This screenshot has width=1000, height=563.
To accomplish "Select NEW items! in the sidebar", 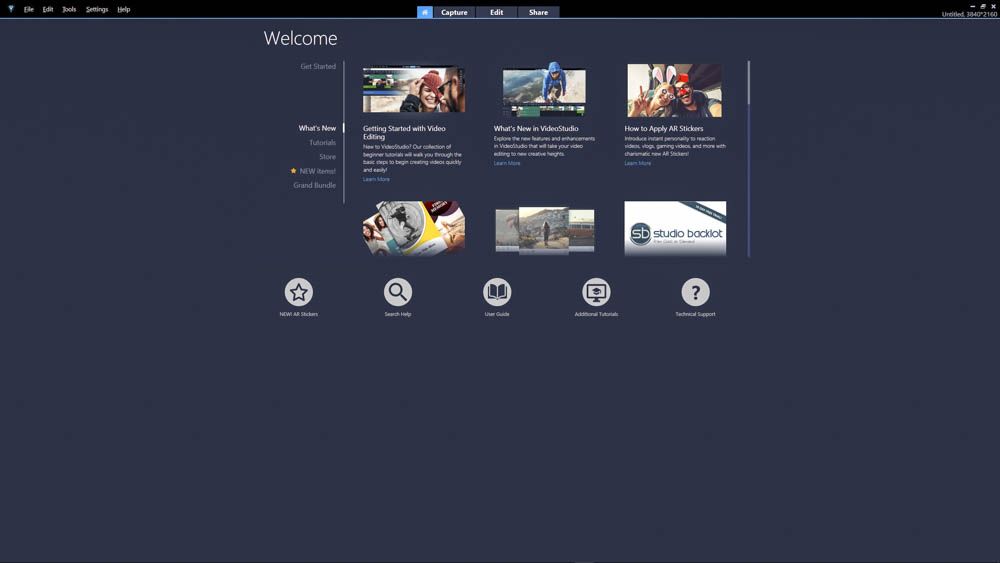I will click(x=317, y=171).
